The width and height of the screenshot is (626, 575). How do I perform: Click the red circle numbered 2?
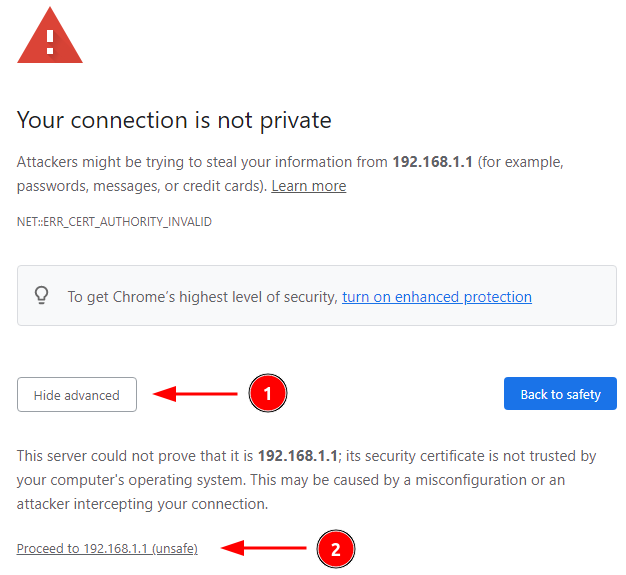coord(333,548)
